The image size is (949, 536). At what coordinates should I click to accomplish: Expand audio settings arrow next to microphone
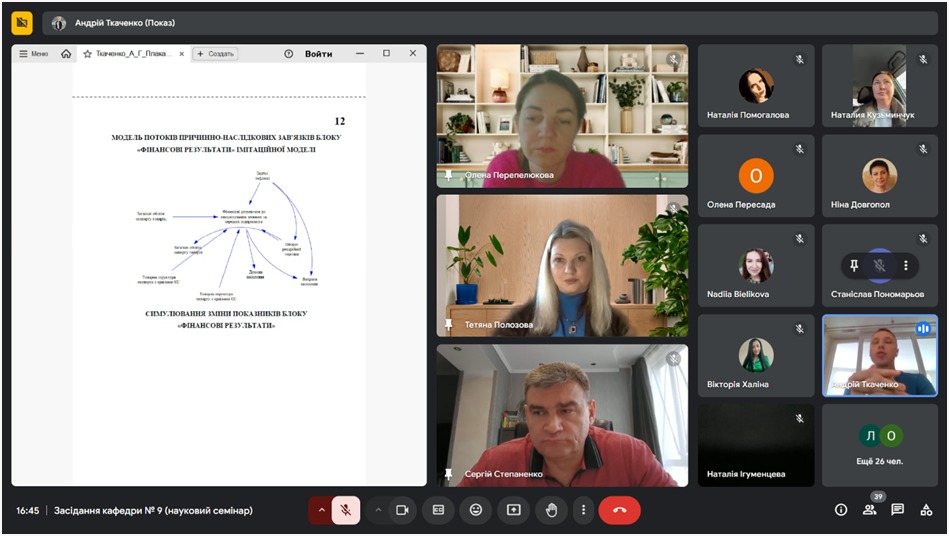(x=321, y=510)
